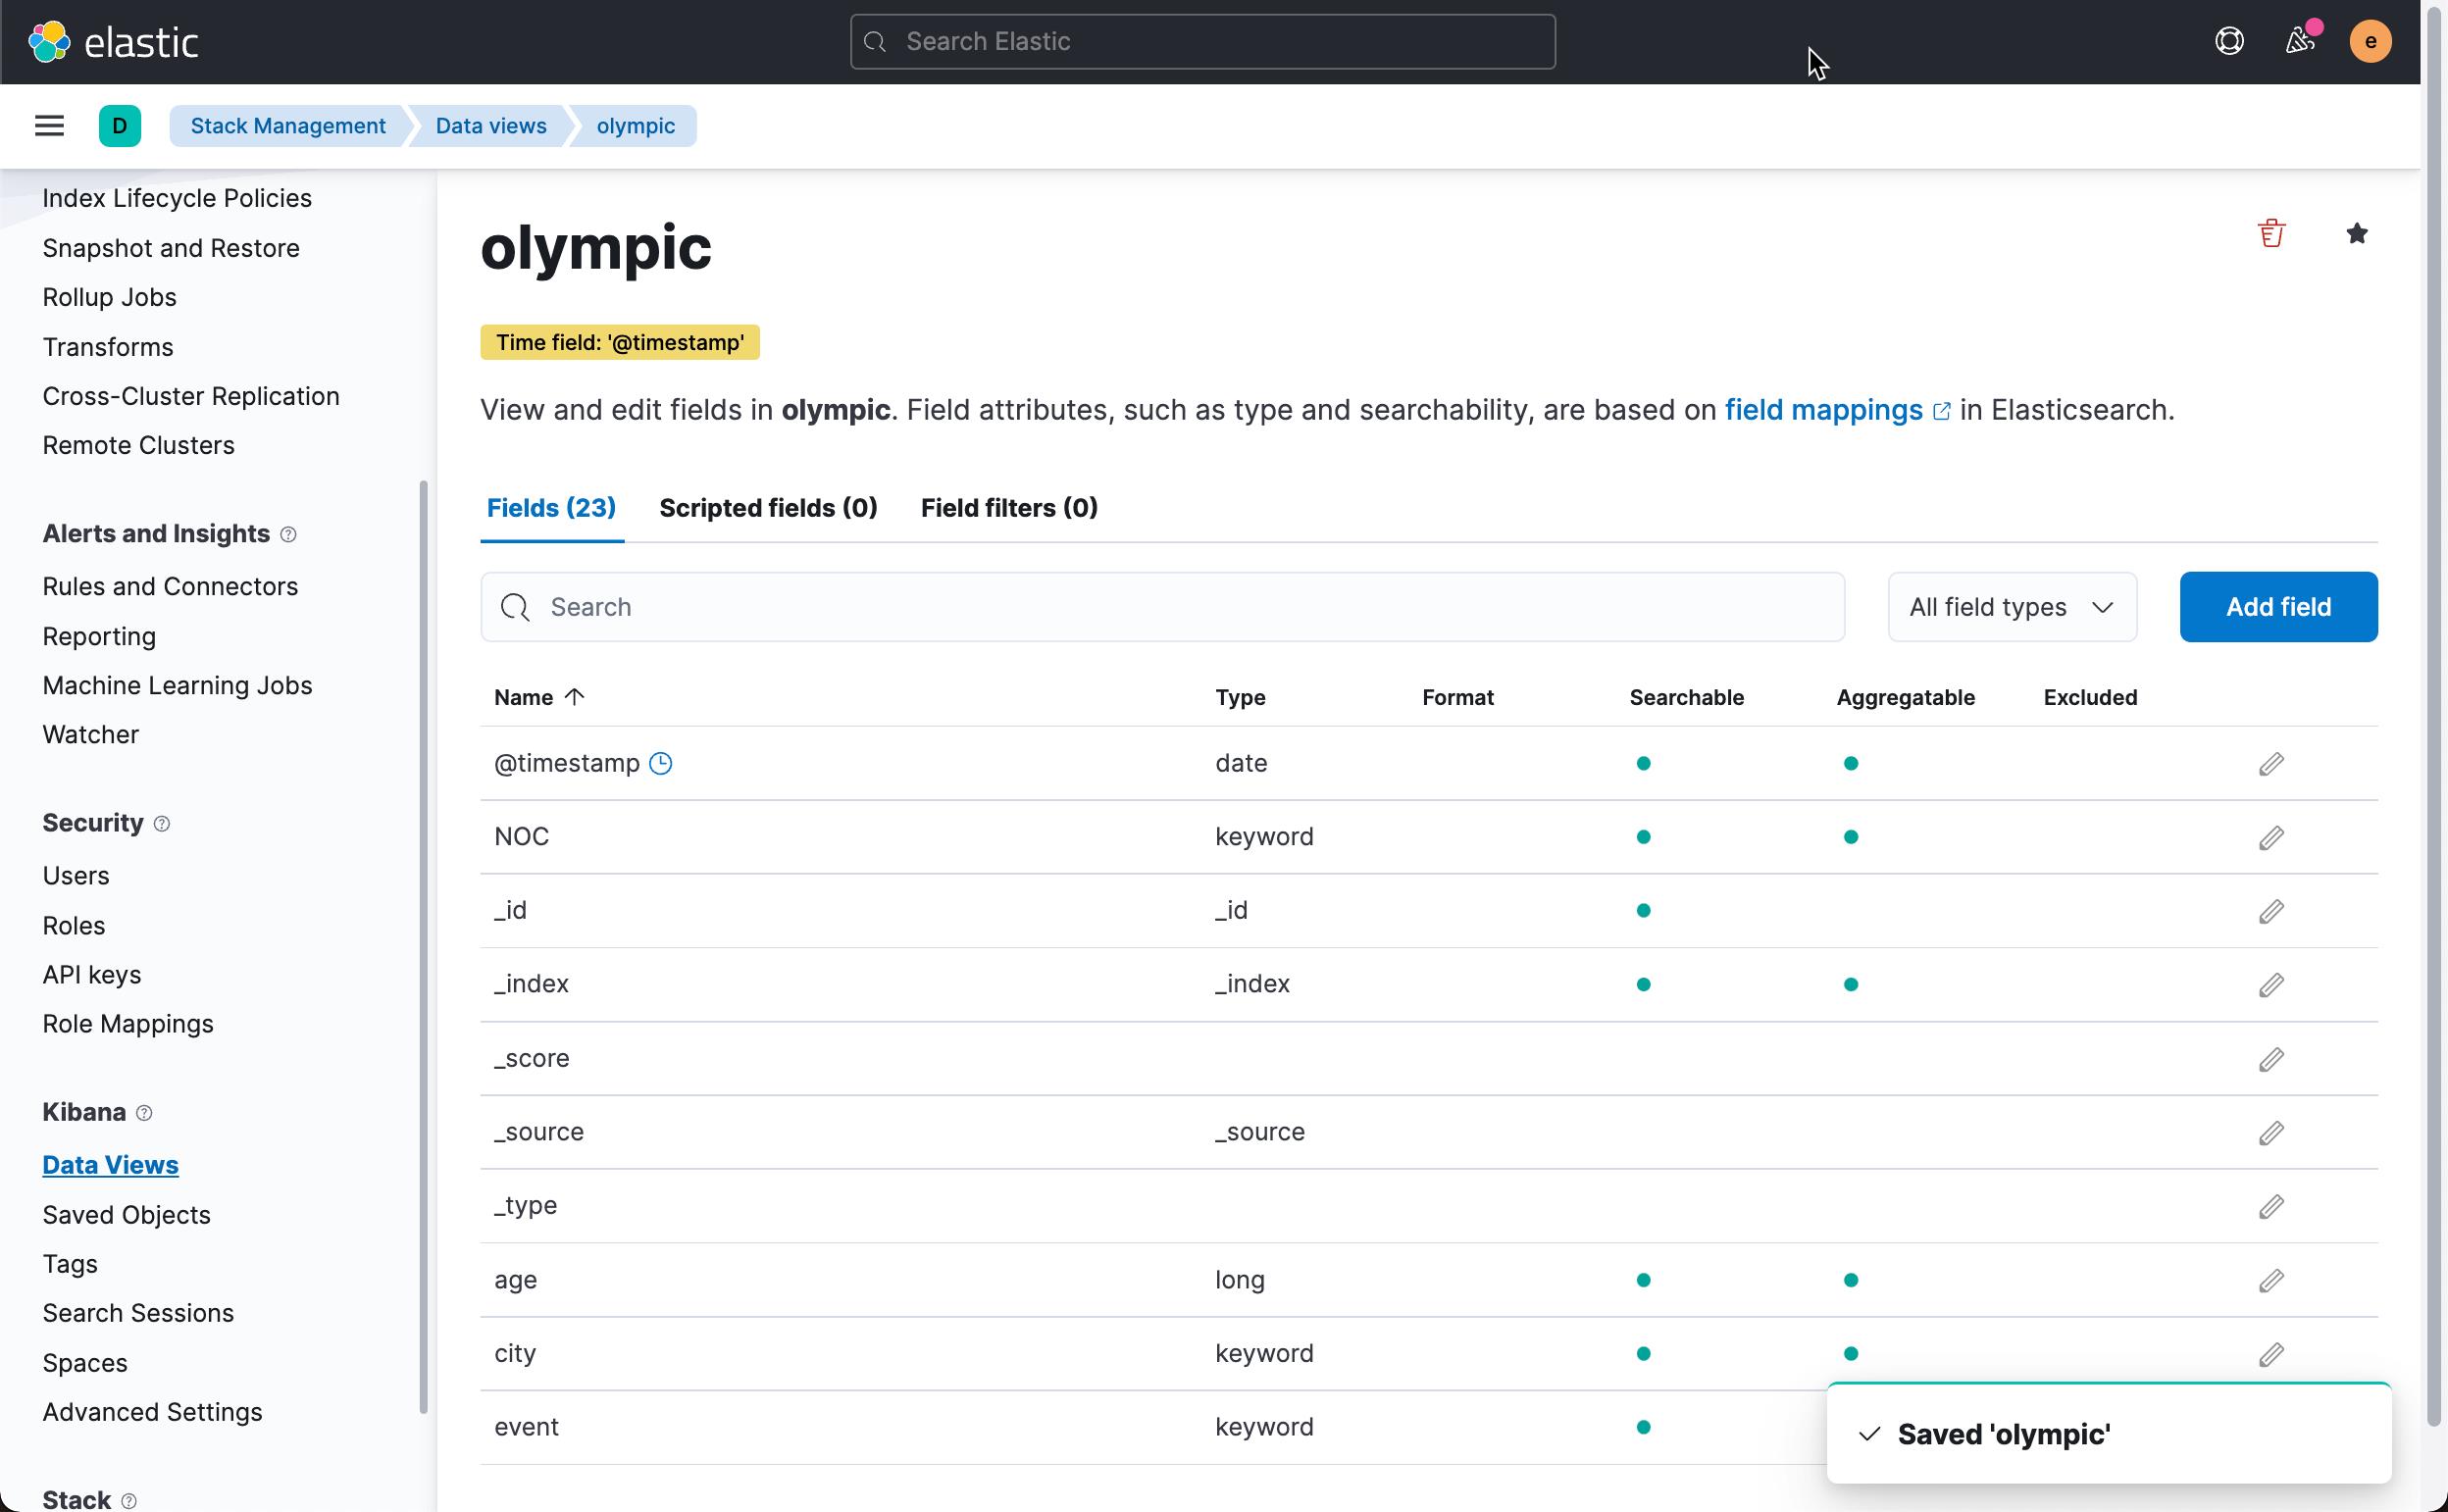Open Tags in sidebar

pos(70,1264)
